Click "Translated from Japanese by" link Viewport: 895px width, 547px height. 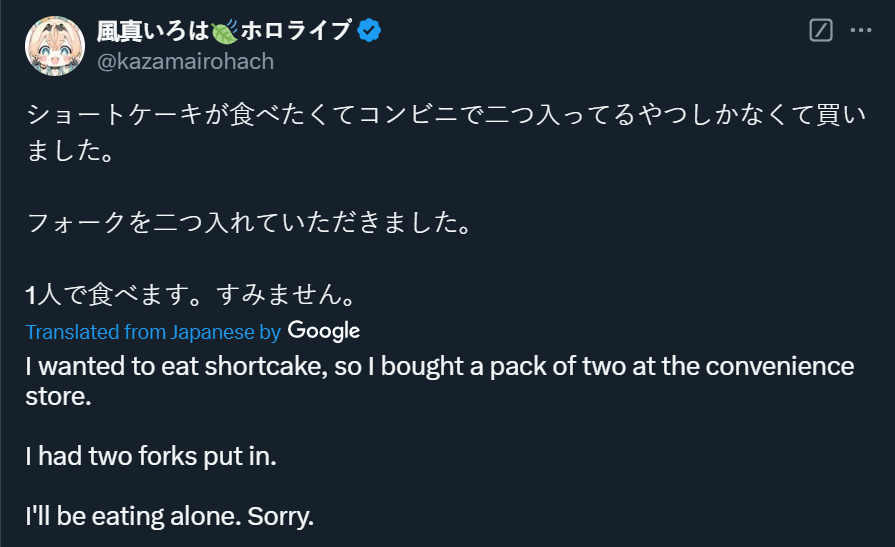[x=153, y=332]
